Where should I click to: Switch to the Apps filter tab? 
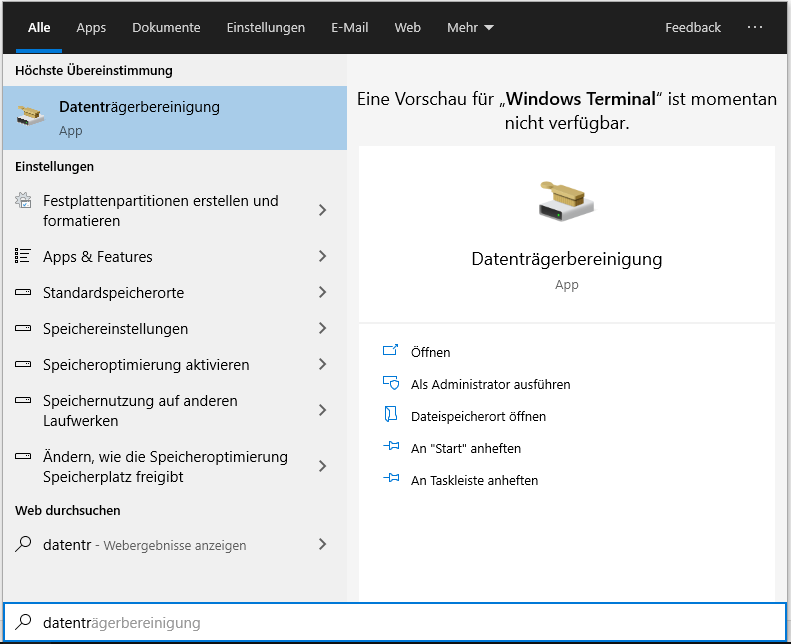pos(91,27)
